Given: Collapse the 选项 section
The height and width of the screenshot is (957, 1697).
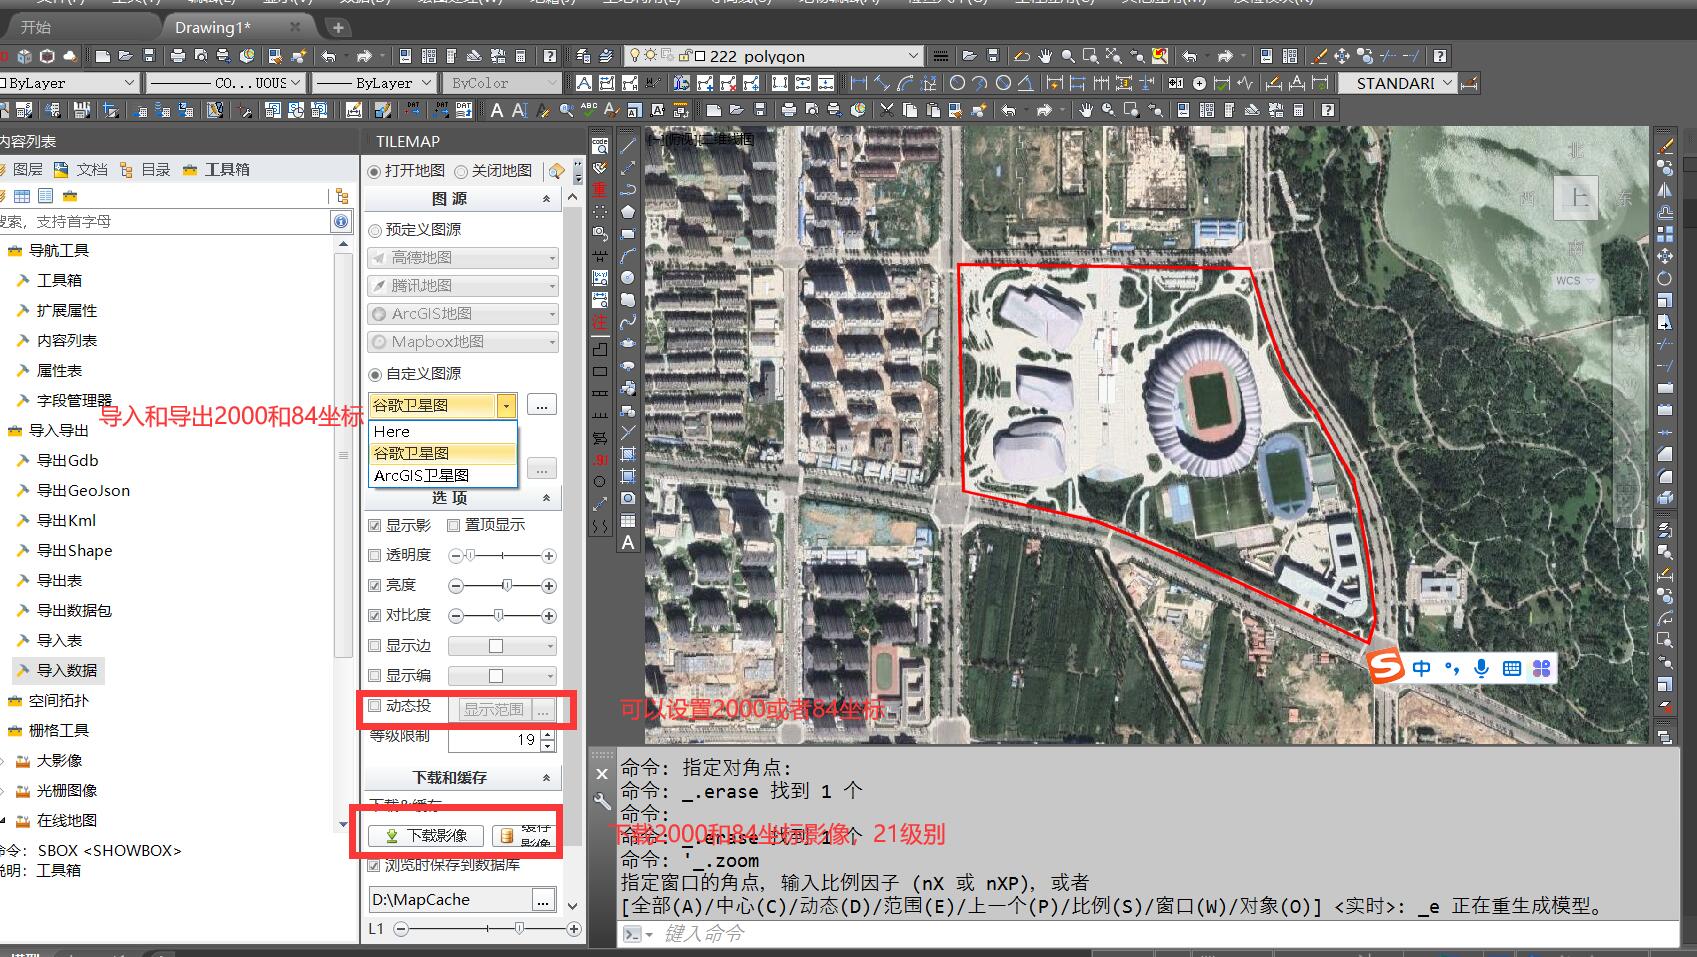Looking at the screenshot, I should [x=546, y=498].
